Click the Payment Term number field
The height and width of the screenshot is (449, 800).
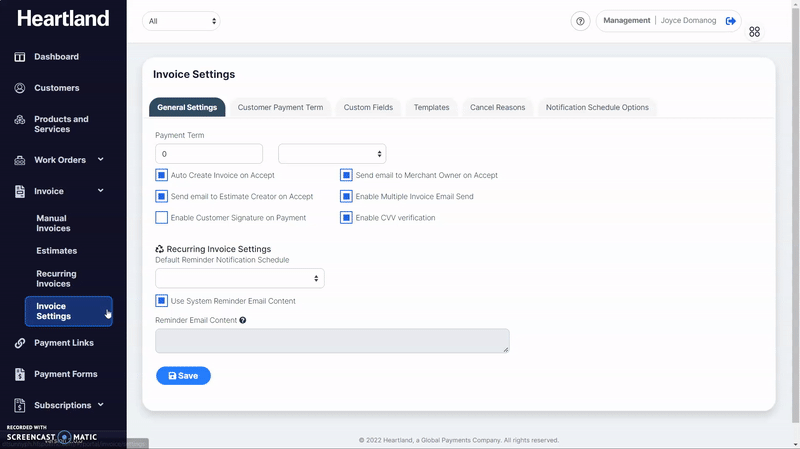(x=209, y=154)
